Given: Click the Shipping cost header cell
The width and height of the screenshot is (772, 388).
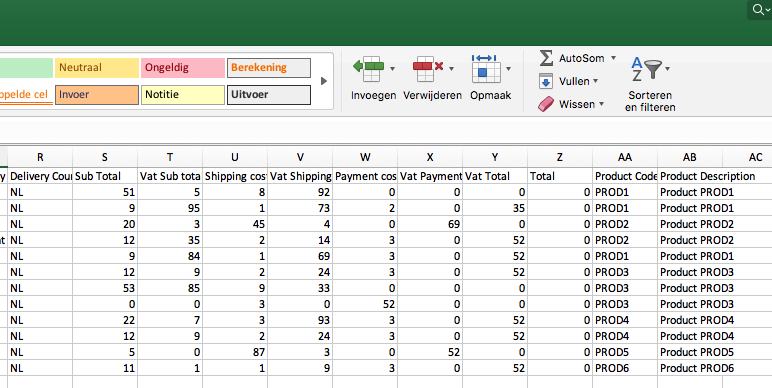Looking at the screenshot, I should (x=235, y=176).
